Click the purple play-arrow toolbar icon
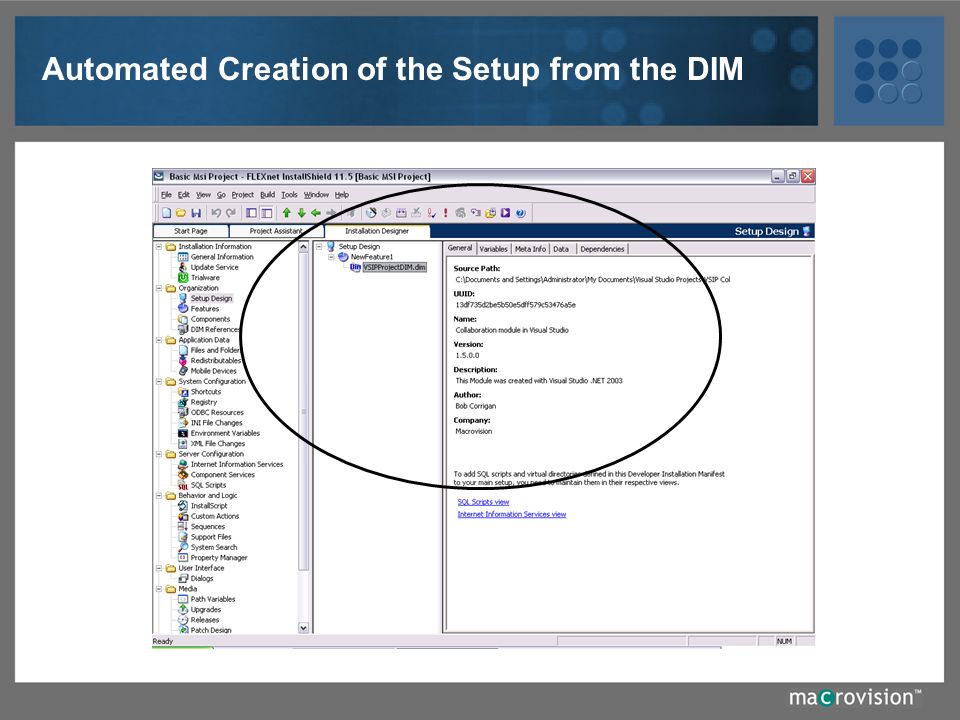 pyautogui.click(x=506, y=213)
